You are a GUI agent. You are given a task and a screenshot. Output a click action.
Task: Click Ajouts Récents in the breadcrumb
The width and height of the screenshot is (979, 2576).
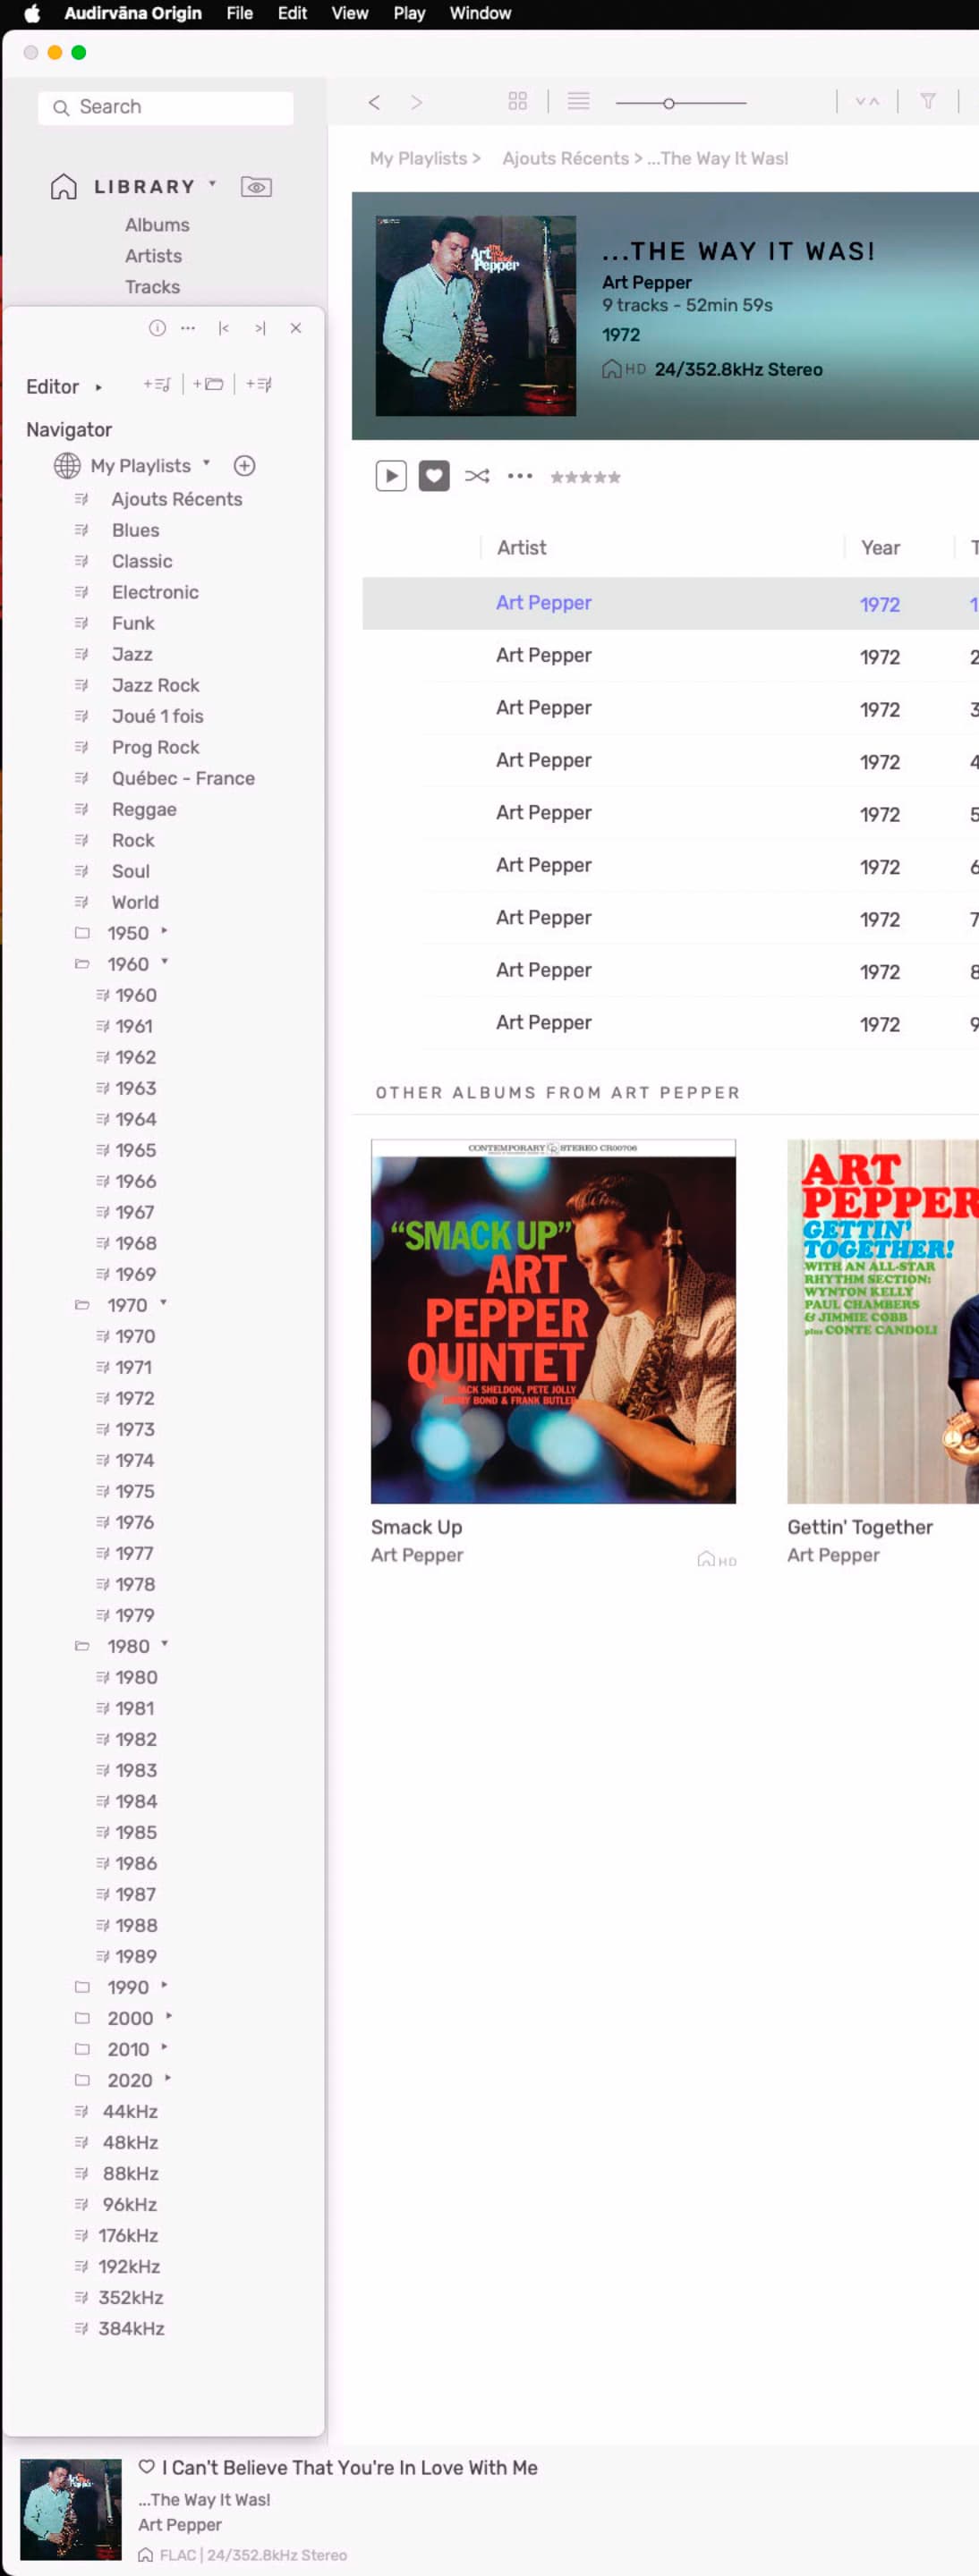pos(565,158)
